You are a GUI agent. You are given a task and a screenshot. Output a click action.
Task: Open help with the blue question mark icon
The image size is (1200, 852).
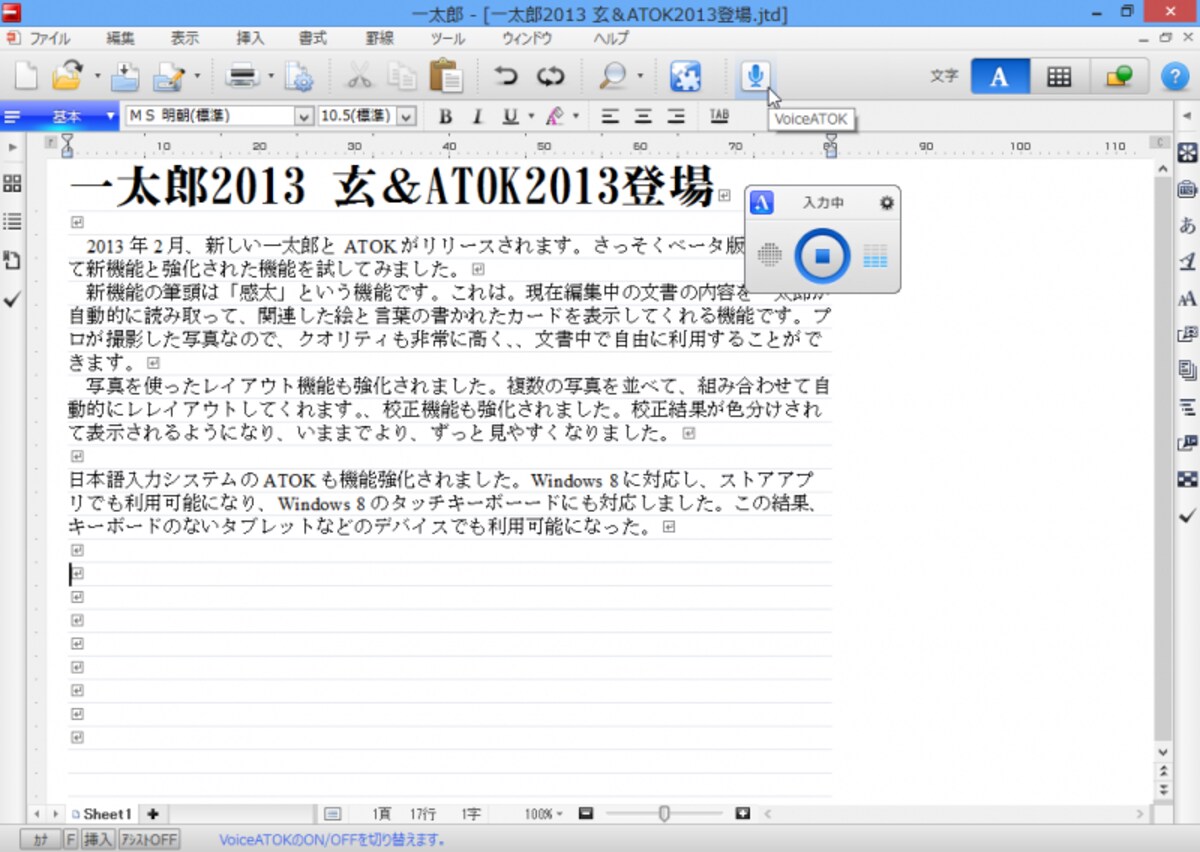point(1175,77)
